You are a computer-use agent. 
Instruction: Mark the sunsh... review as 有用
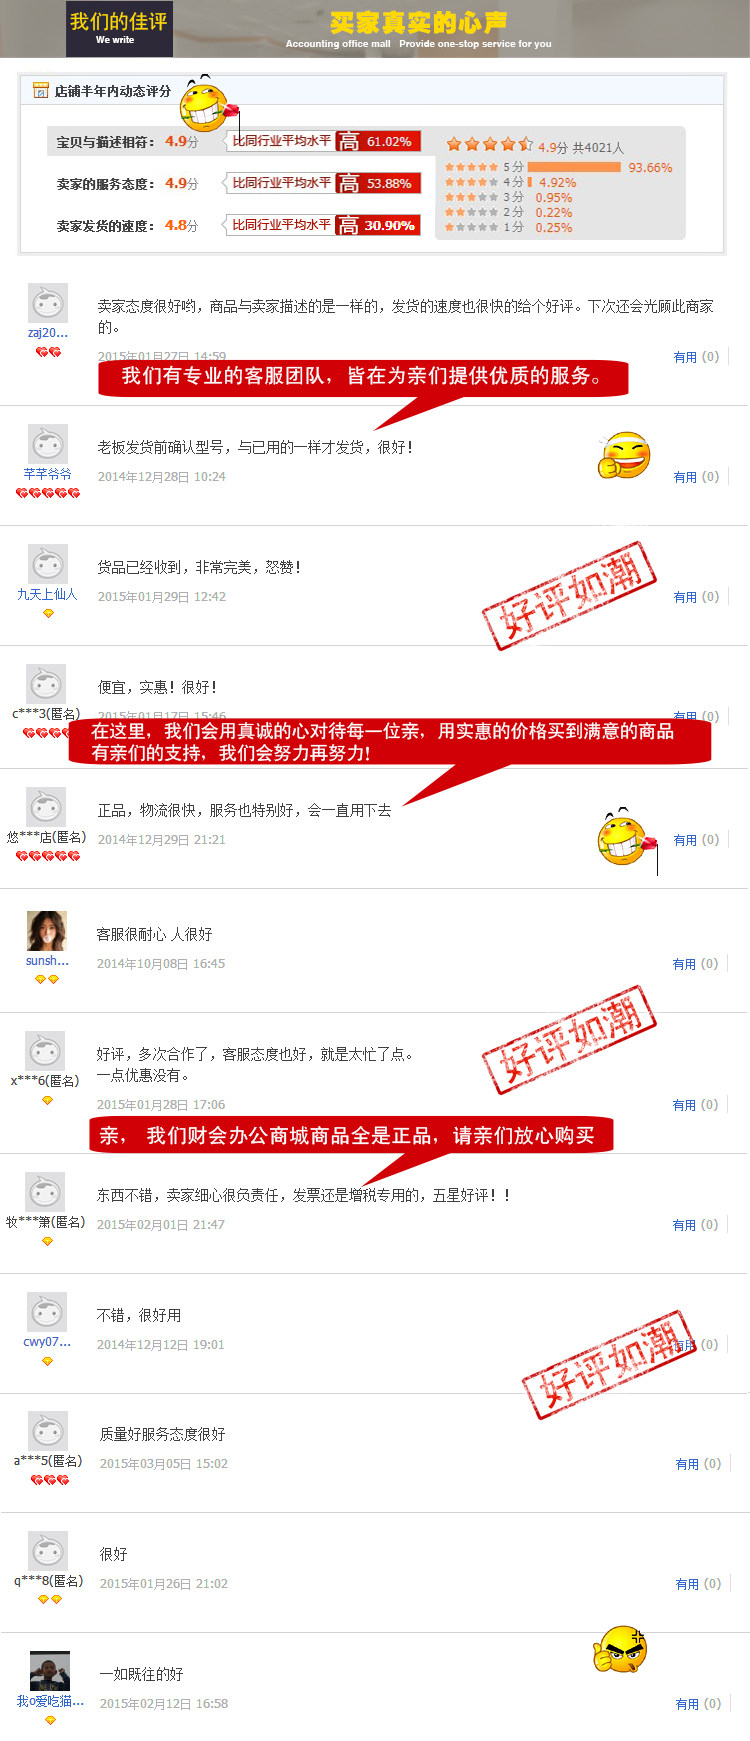(x=684, y=964)
